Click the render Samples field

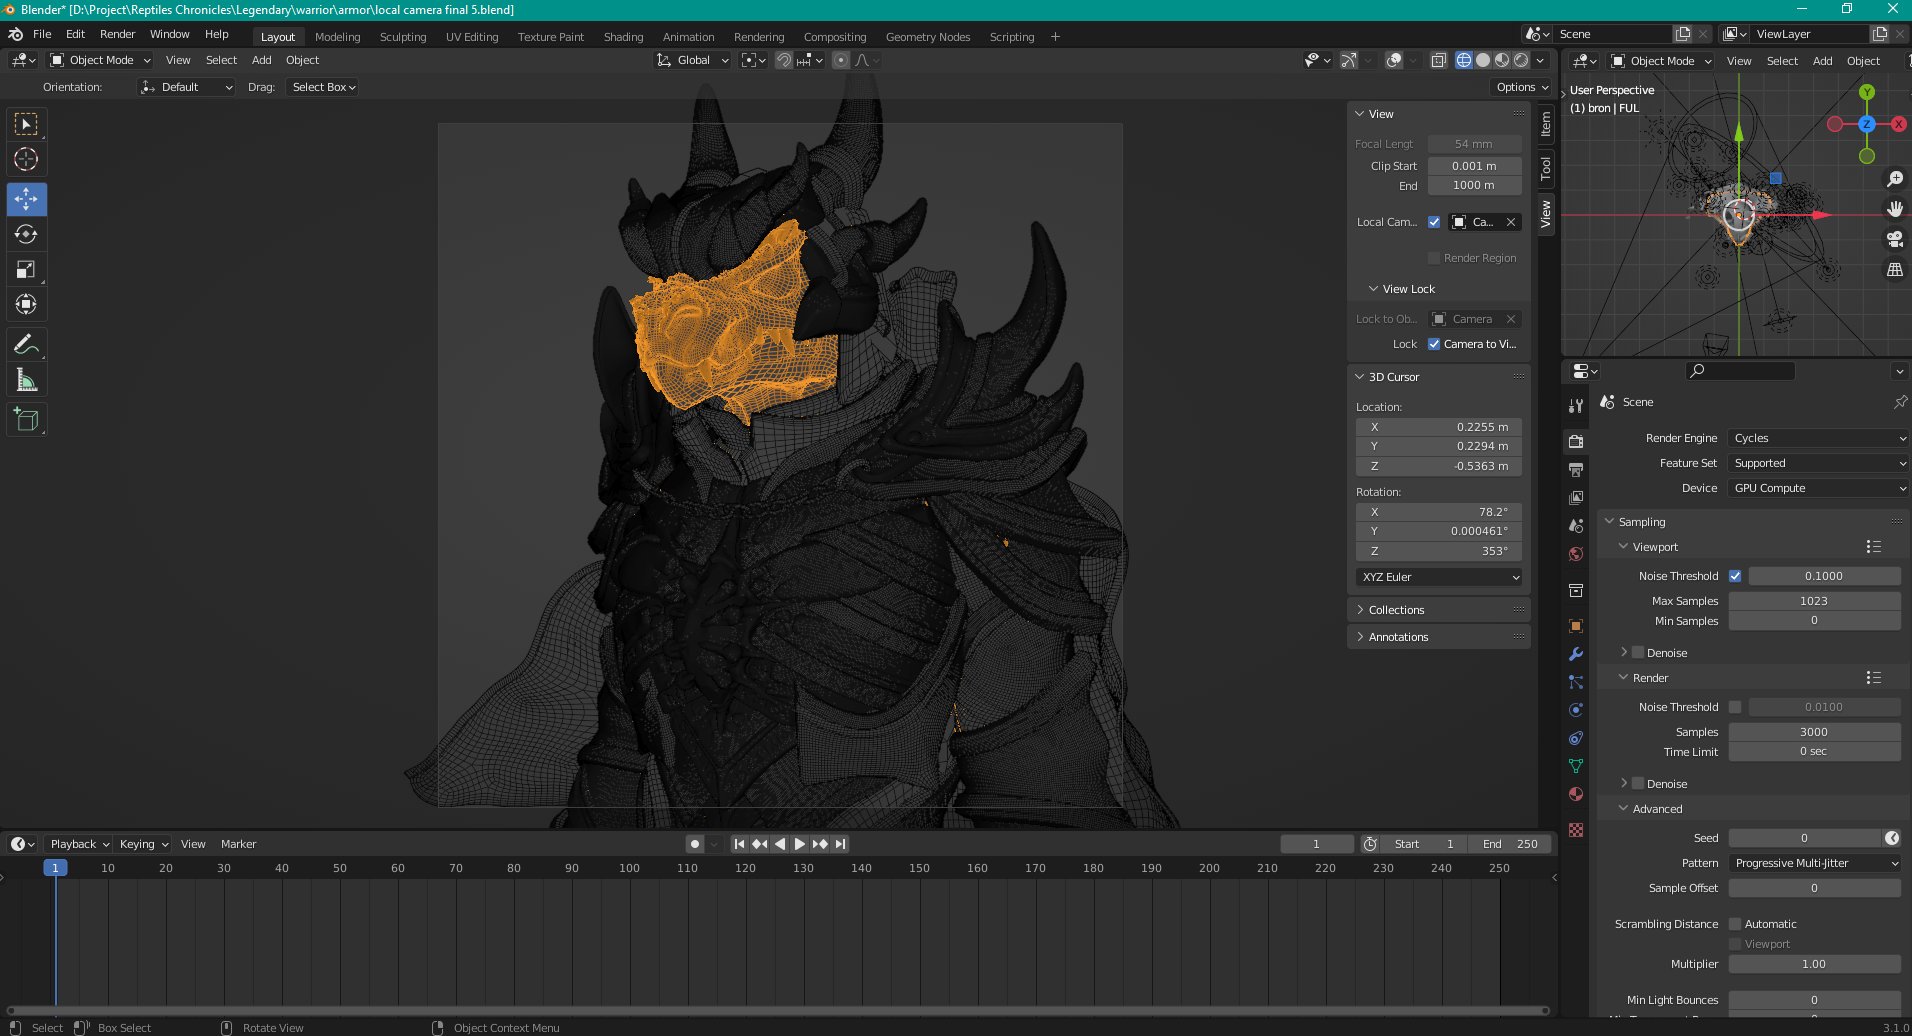tap(1813, 732)
